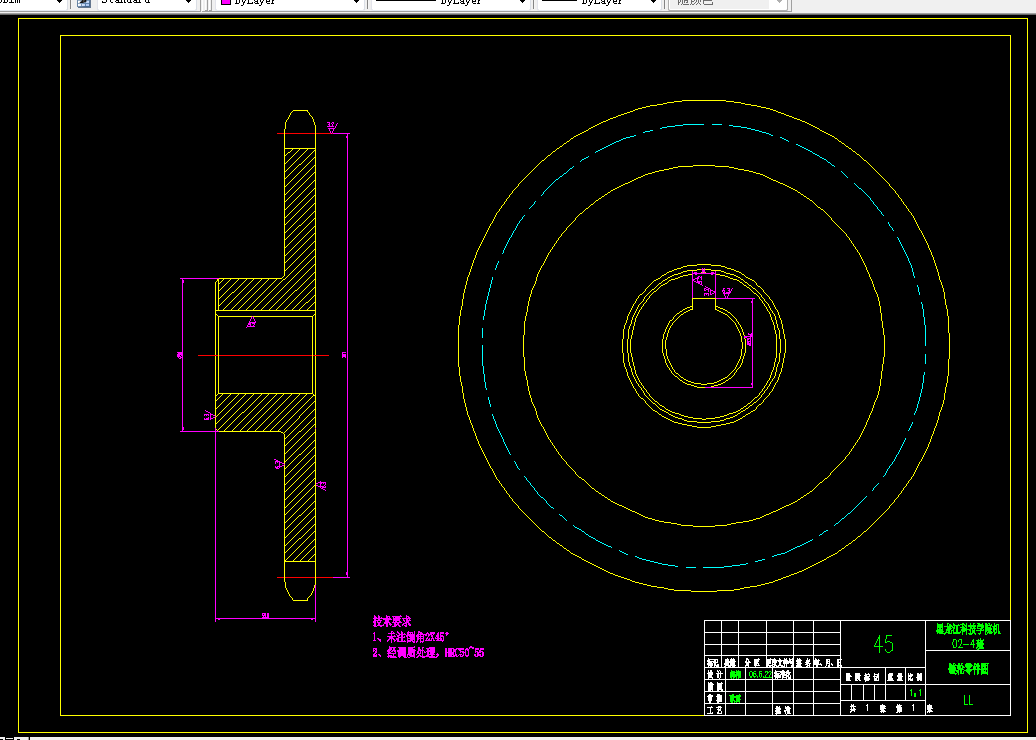Select the 技术要求 heading text
This screenshot has height=740, width=1036.
pyautogui.click(x=392, y=622)
